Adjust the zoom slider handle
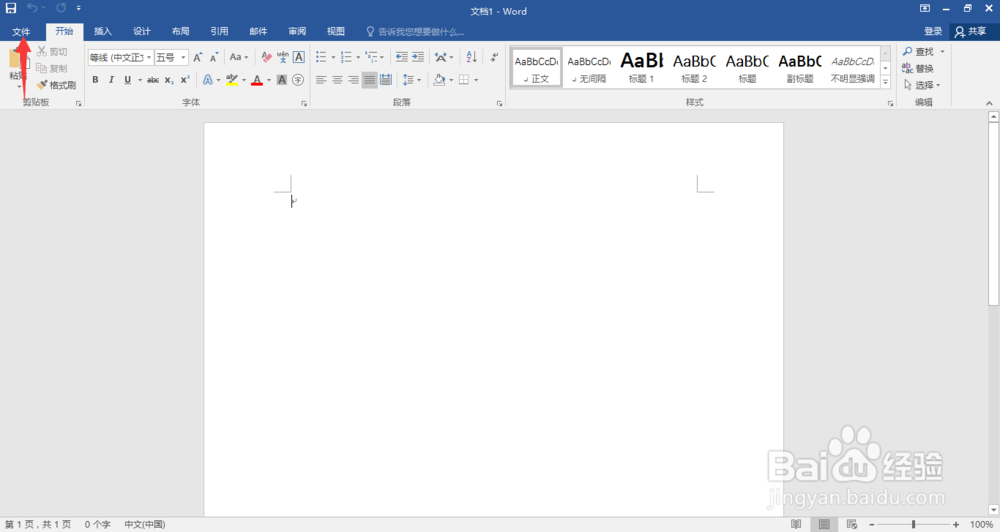The width and height of the screenshot is (1000, 532). tap(913, 524)
